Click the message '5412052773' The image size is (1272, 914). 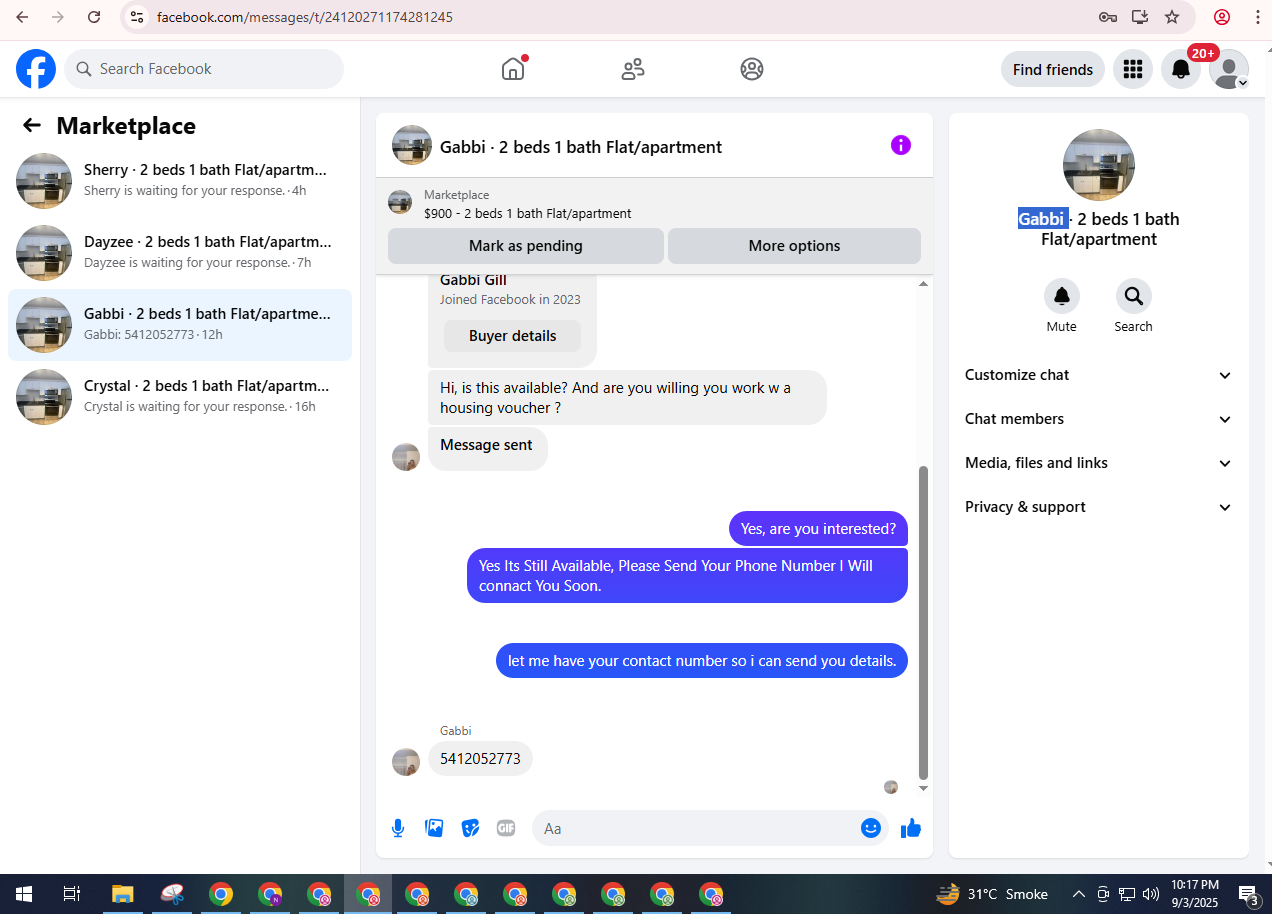(x=480, y=759)
